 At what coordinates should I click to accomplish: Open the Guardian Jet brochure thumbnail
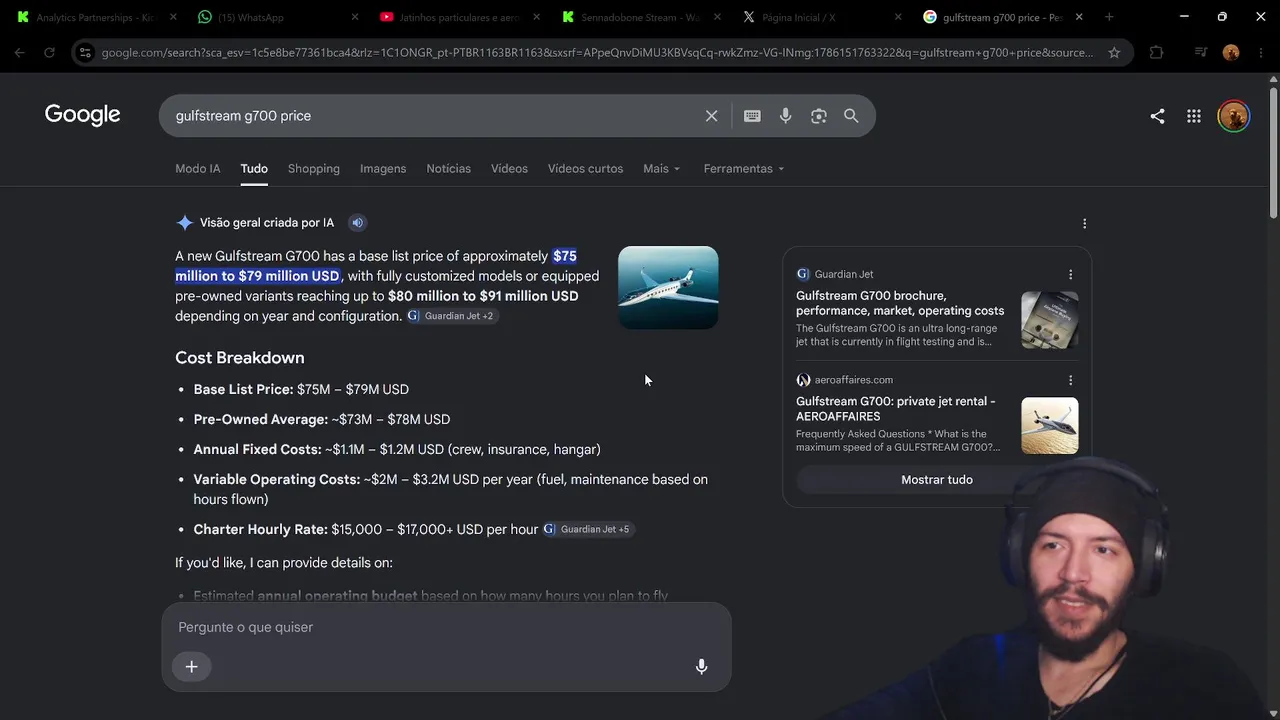[1050, 320]
